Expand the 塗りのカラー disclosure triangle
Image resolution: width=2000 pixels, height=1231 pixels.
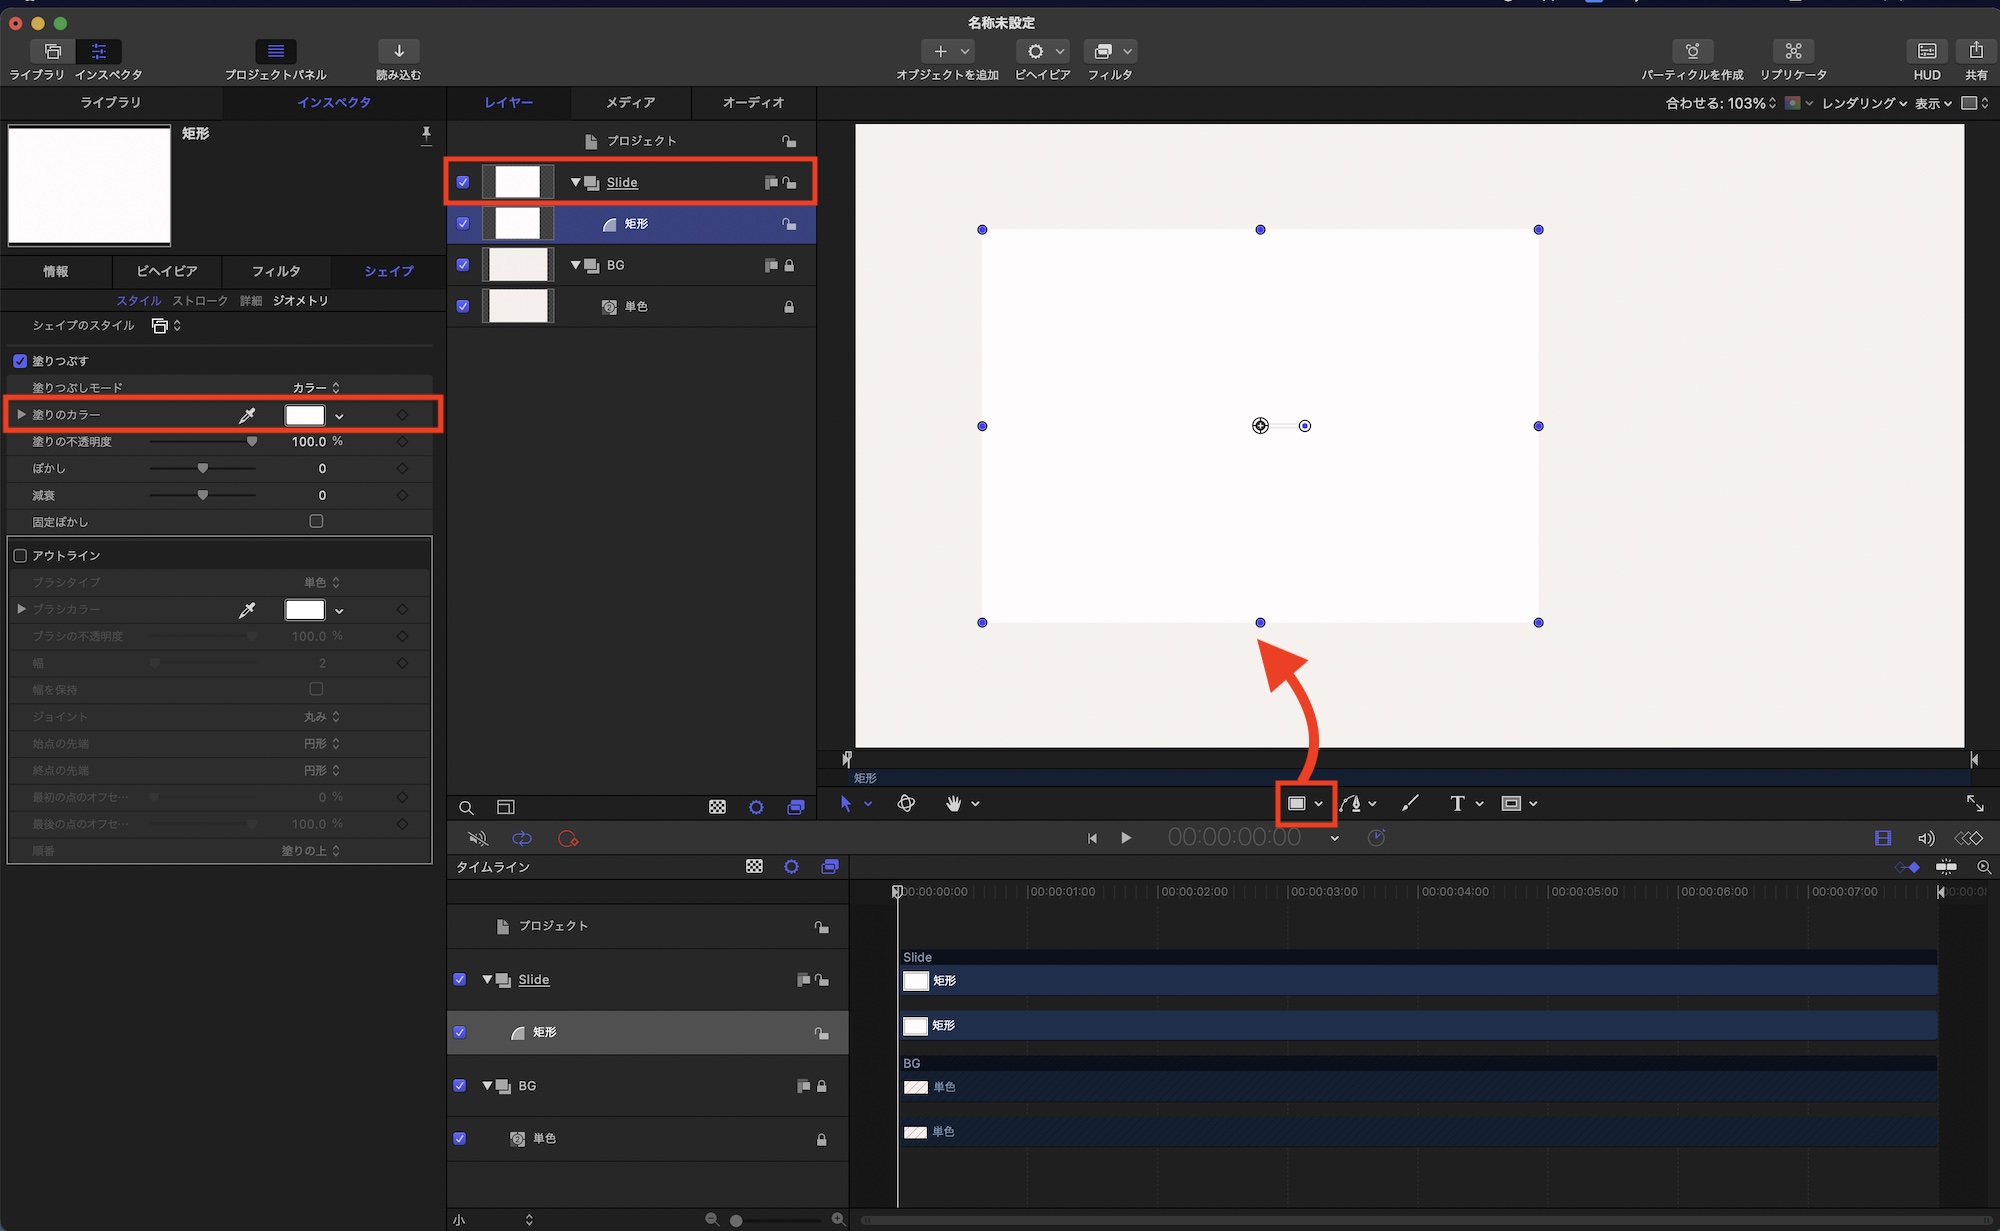[x=21, y=414]
